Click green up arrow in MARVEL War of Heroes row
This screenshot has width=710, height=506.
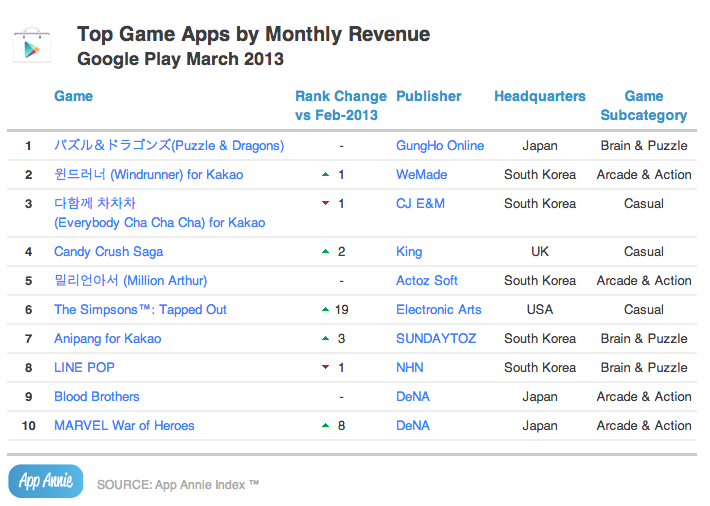pos(325,425)
